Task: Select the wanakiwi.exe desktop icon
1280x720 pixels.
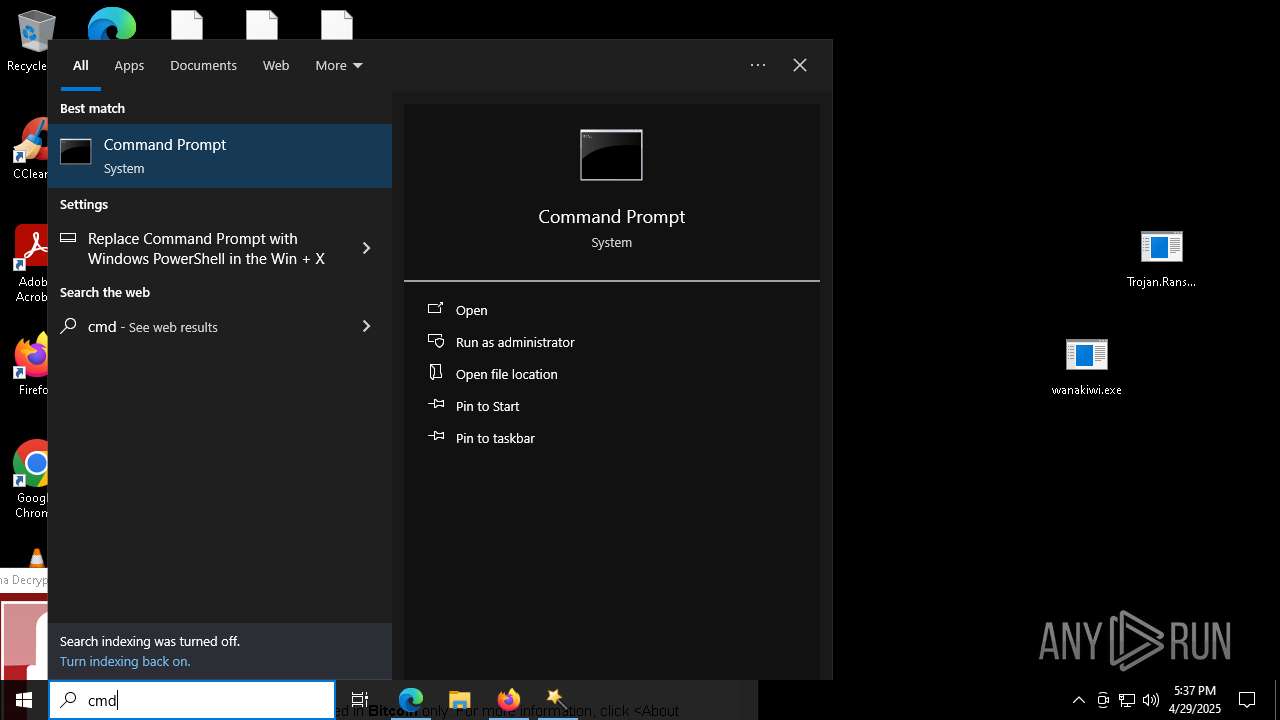Action: point(1086,367)
